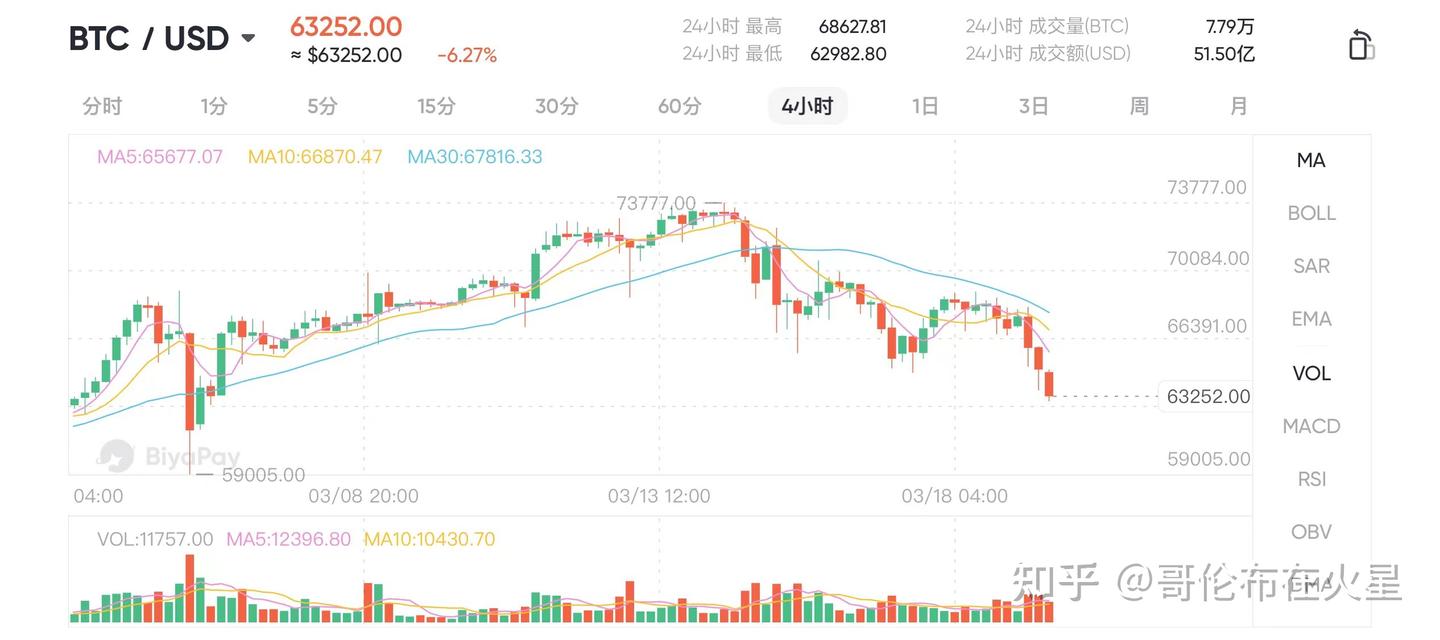
Task: Select the MA overlay in the sidebar
Action: coord(1310,159)
